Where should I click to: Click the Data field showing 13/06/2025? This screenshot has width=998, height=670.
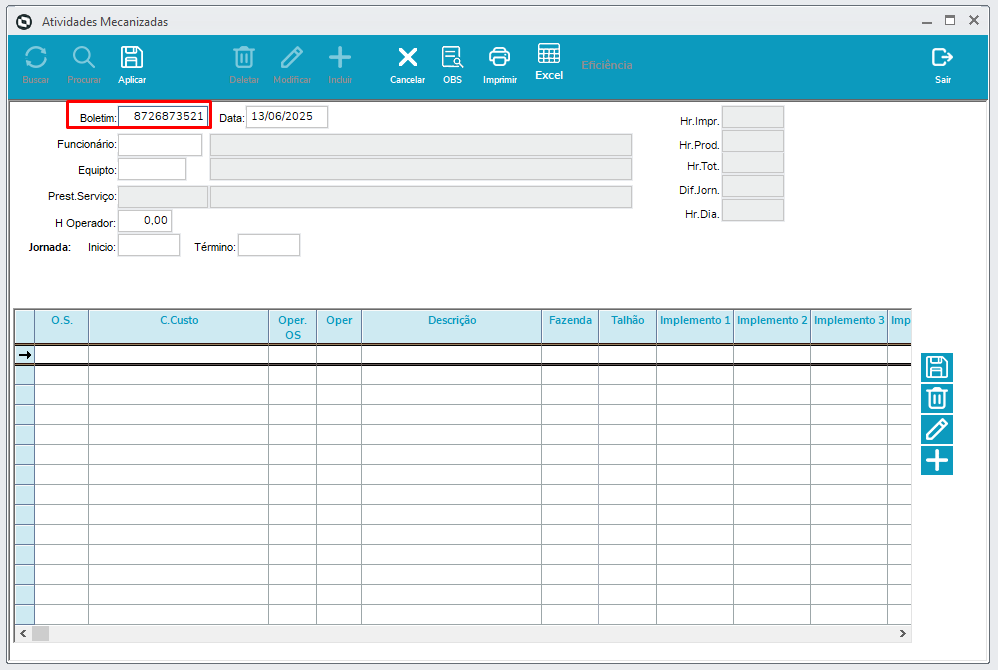(x=287, y=116)
